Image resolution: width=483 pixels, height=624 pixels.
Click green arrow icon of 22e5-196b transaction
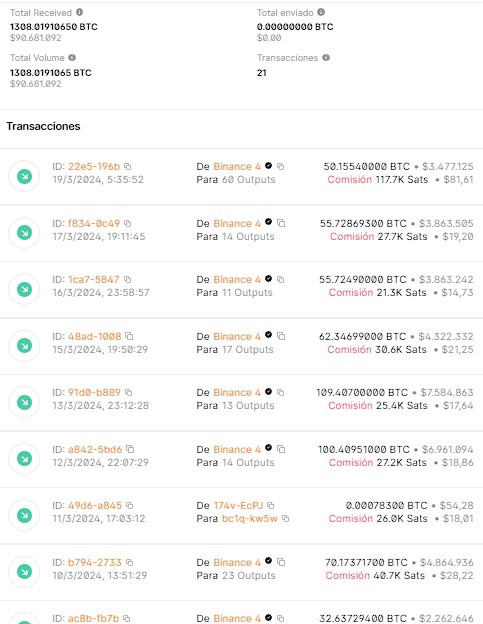click(x=24, y=176)
